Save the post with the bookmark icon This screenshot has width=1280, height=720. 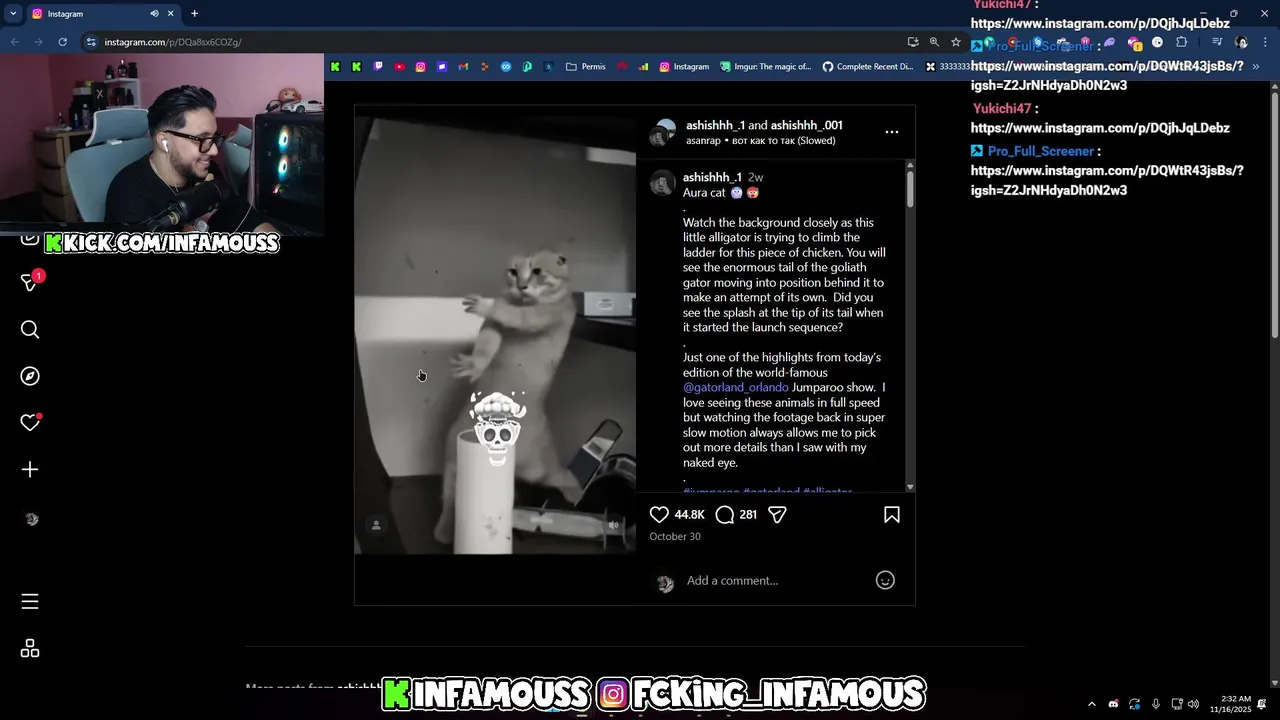[892, 515]
